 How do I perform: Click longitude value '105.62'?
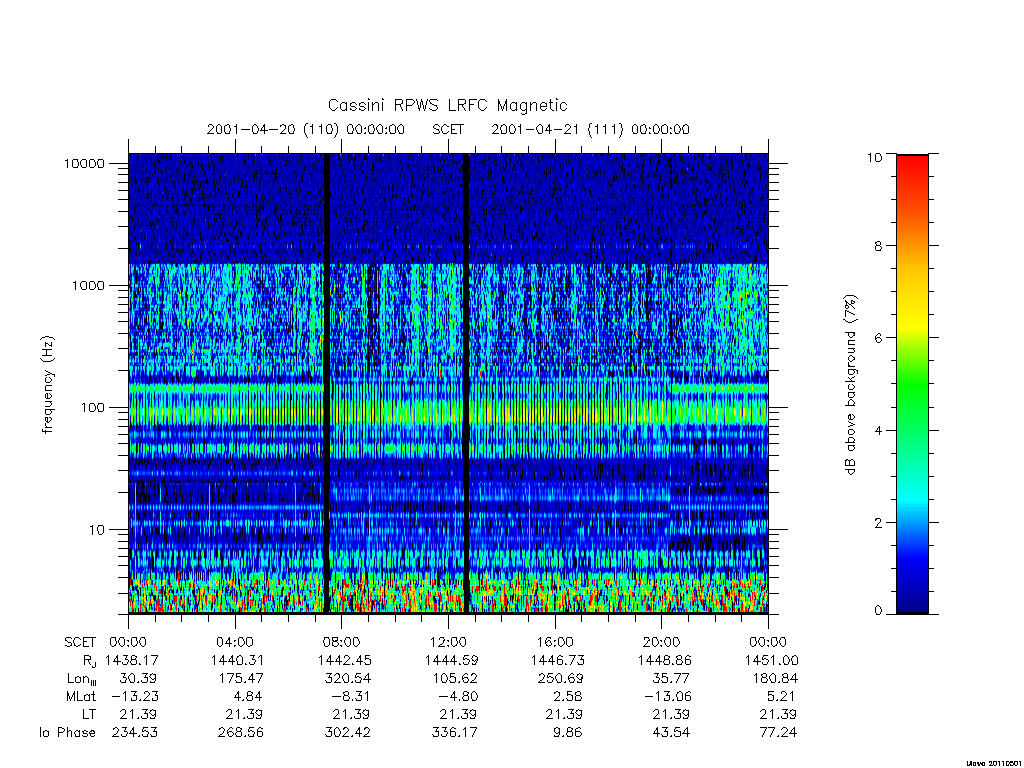(x=455, y=679)
